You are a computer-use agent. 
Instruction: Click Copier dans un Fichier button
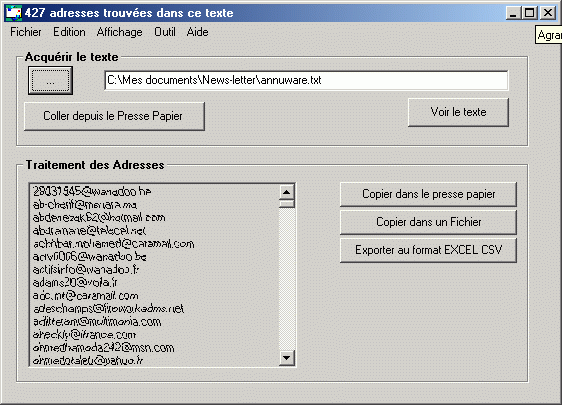[x=428, y=222]
